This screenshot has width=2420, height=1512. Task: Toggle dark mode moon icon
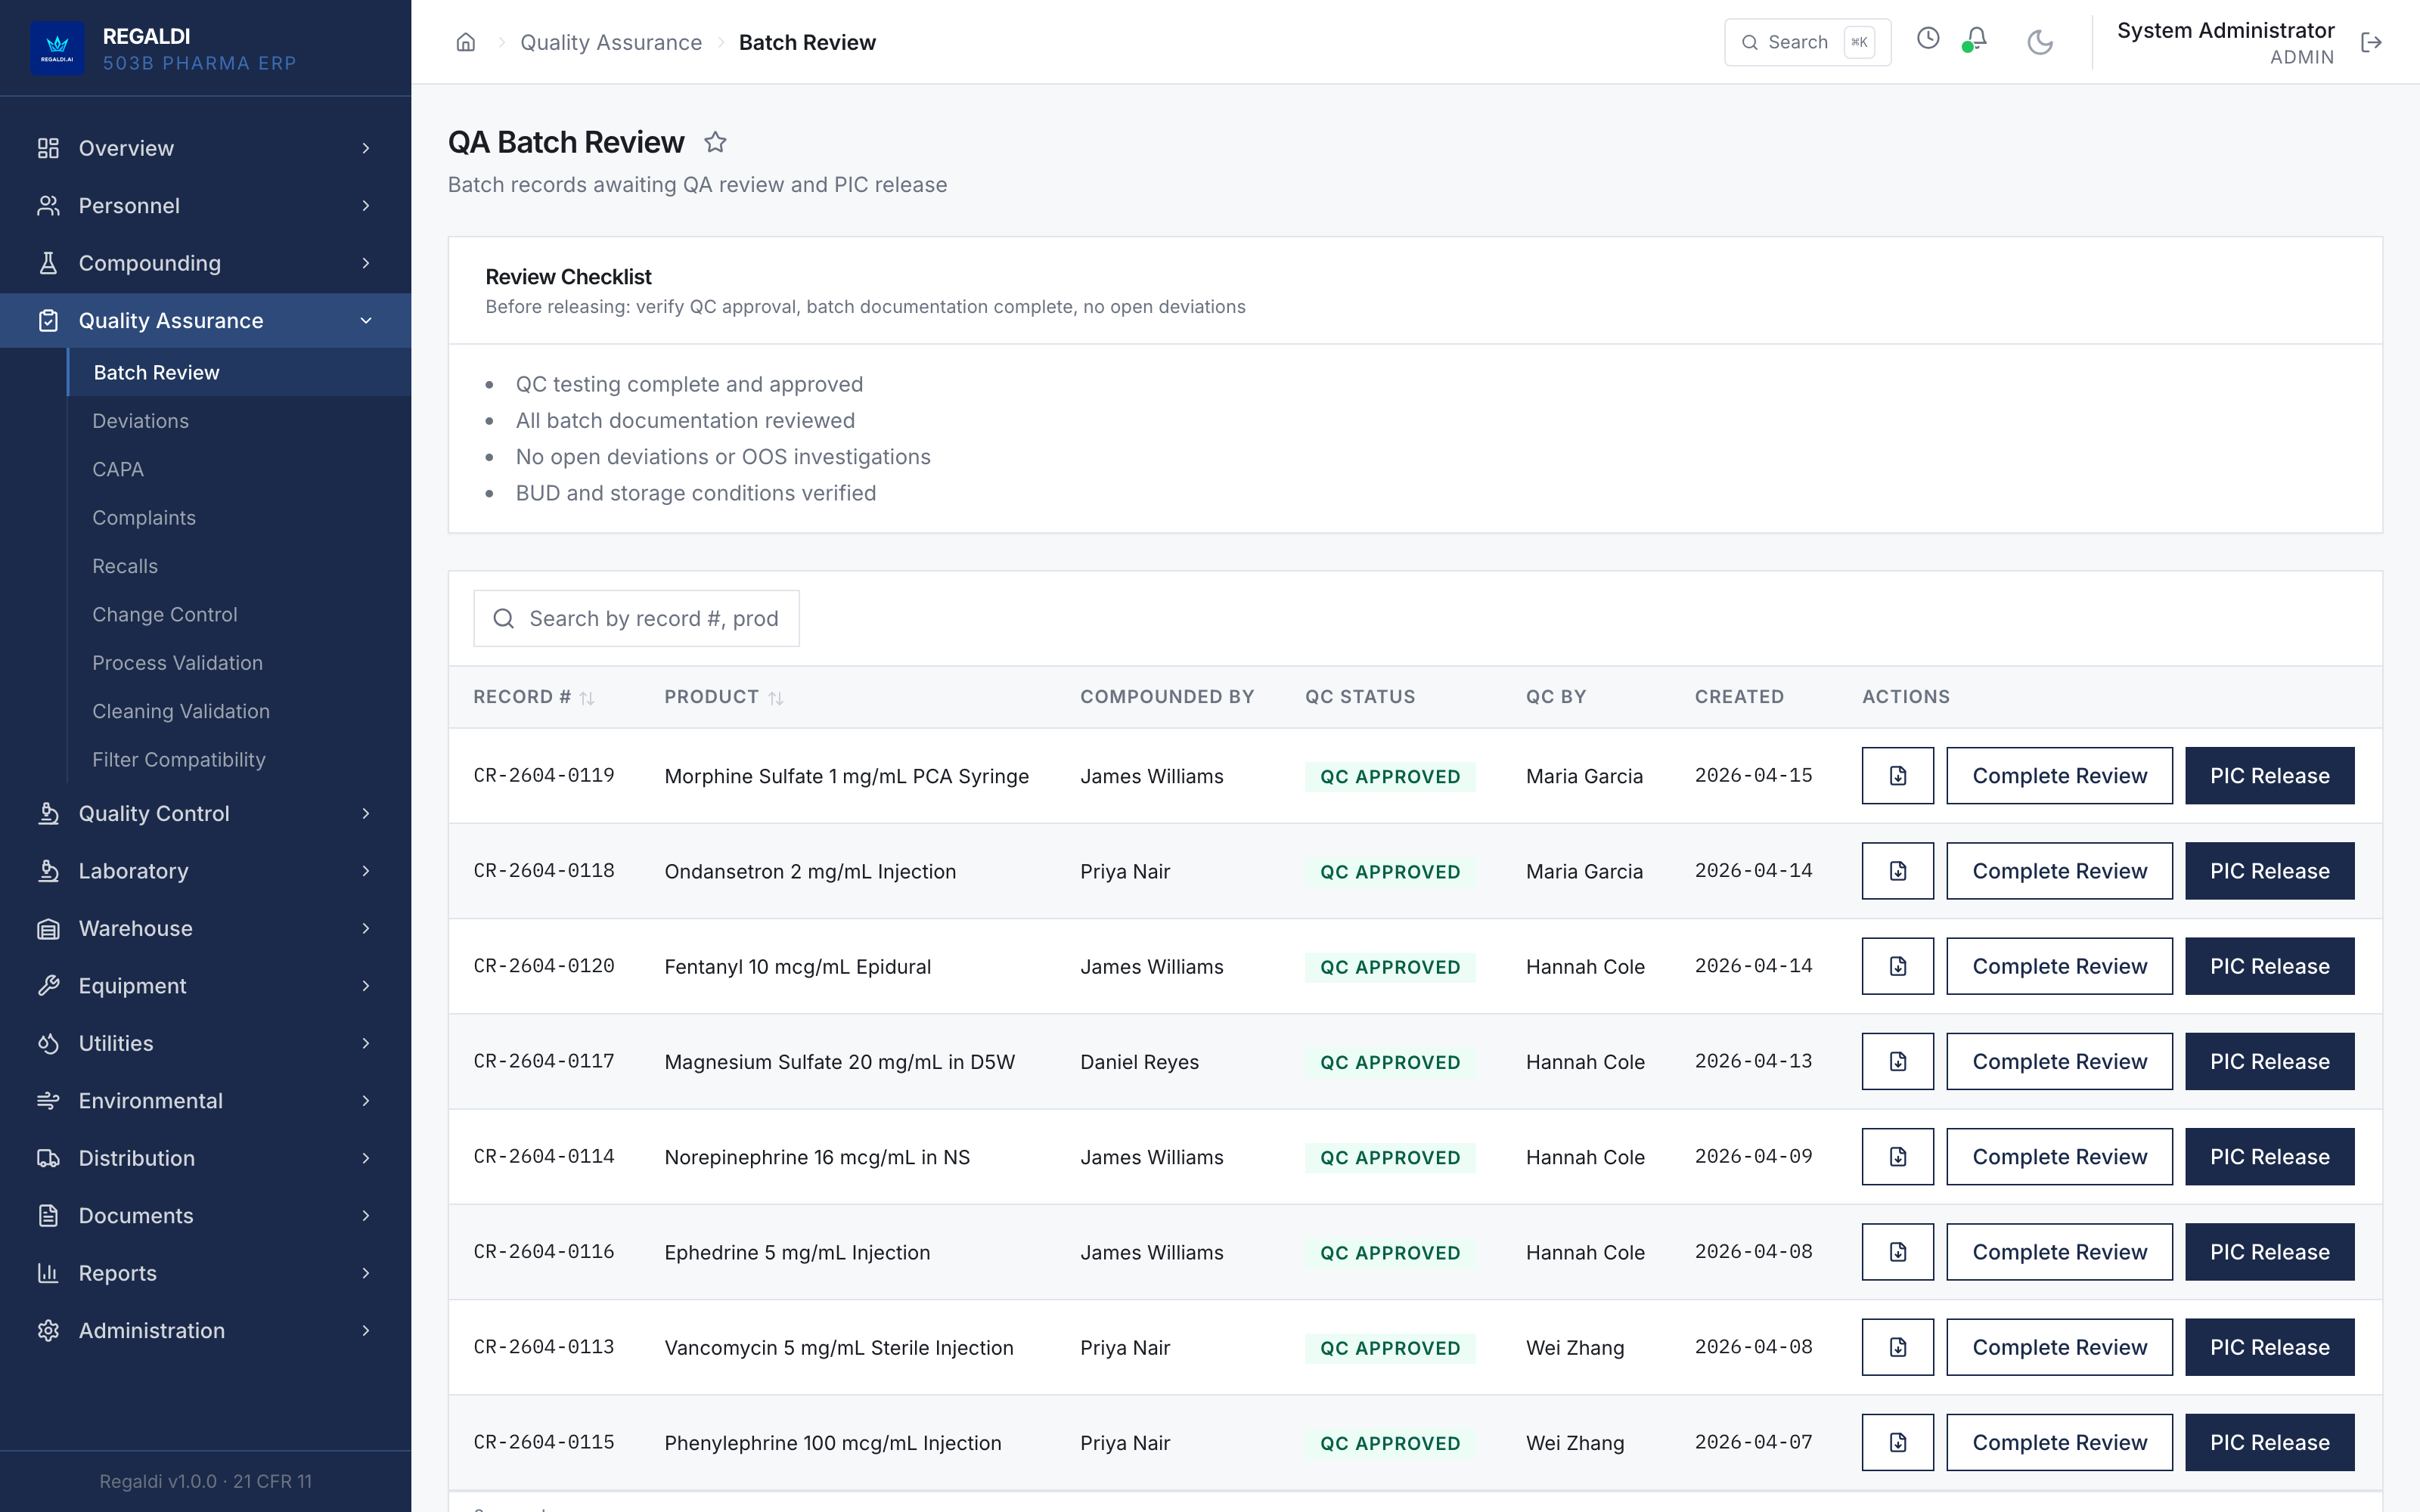(x=2040, y=42)
